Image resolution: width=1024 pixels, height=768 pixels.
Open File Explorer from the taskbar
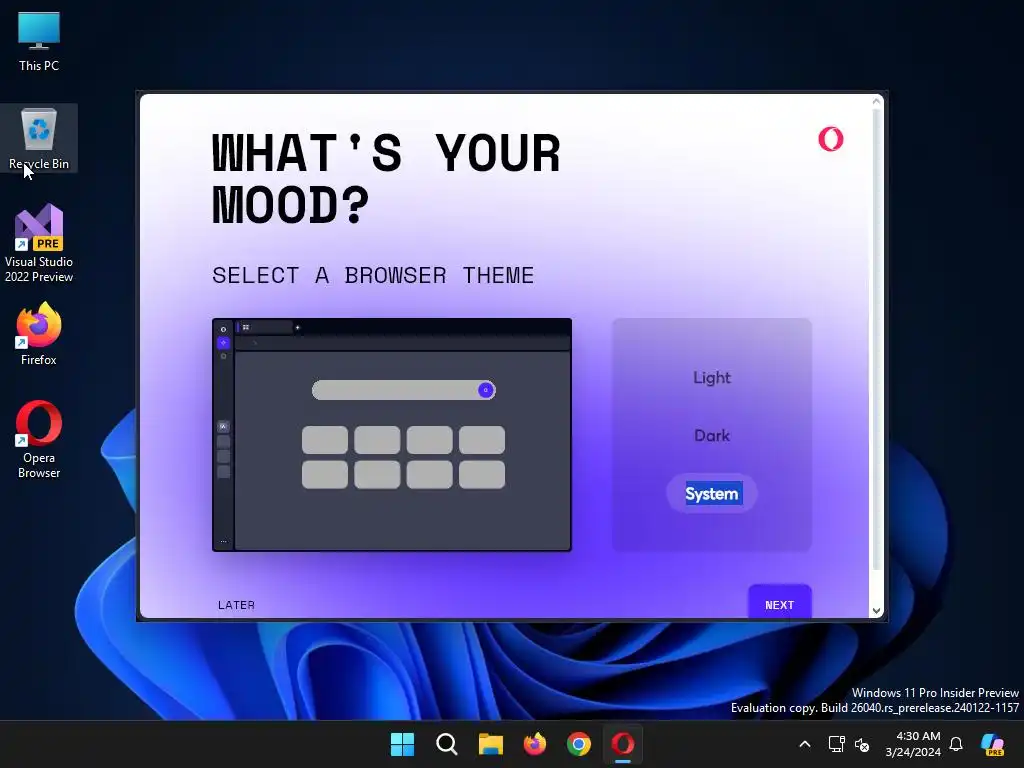(490, 744)
